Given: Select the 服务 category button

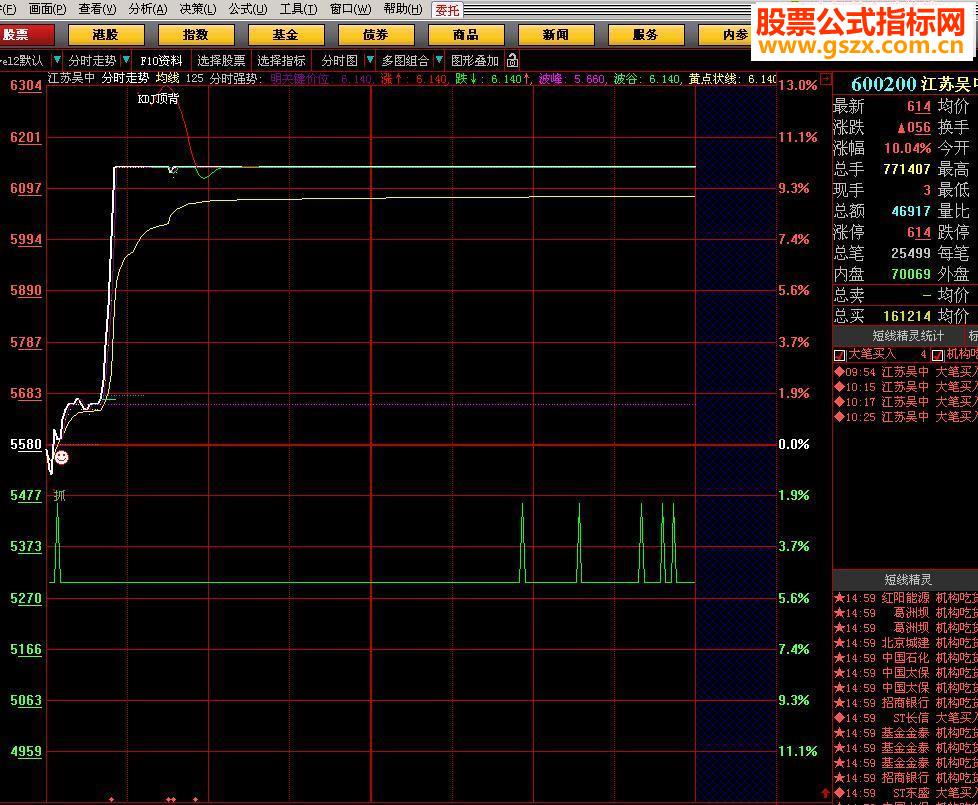Looking at the screenshot, I should [646, 34].
